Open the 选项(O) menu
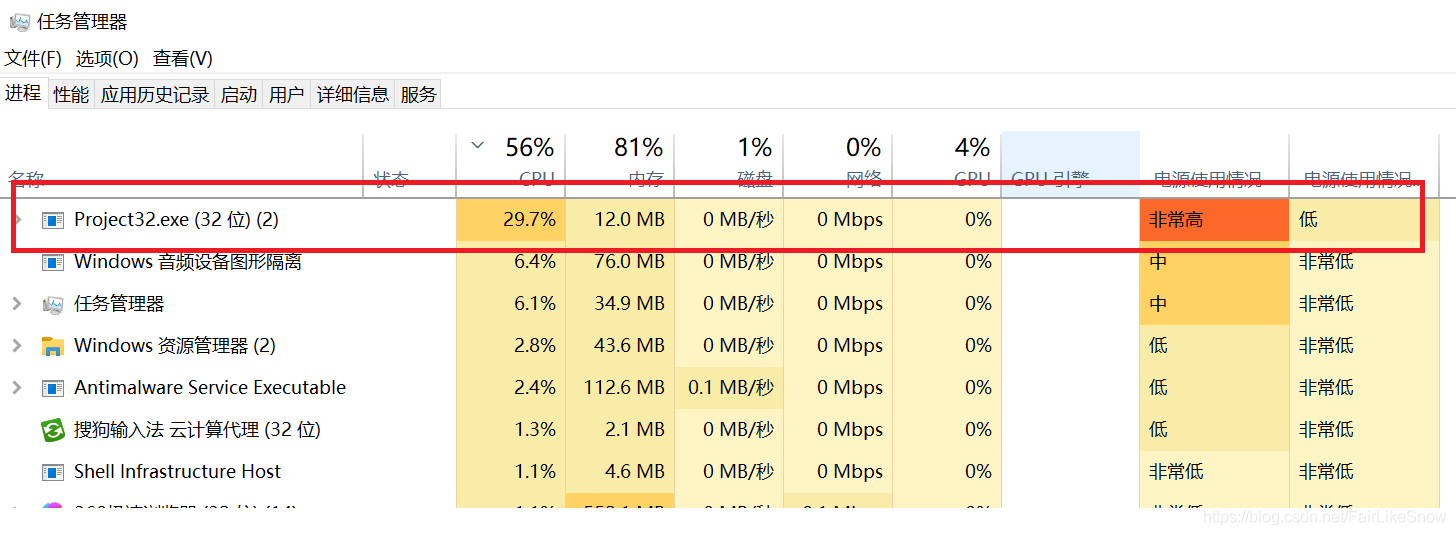This screenshot has height=535, width=1456. [107, 59]
